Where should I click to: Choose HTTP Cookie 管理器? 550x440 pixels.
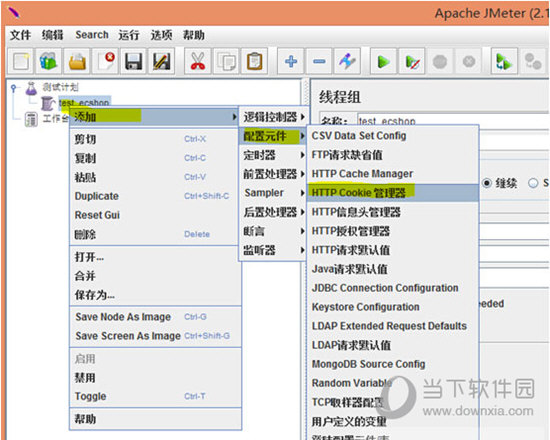point(393,193)
